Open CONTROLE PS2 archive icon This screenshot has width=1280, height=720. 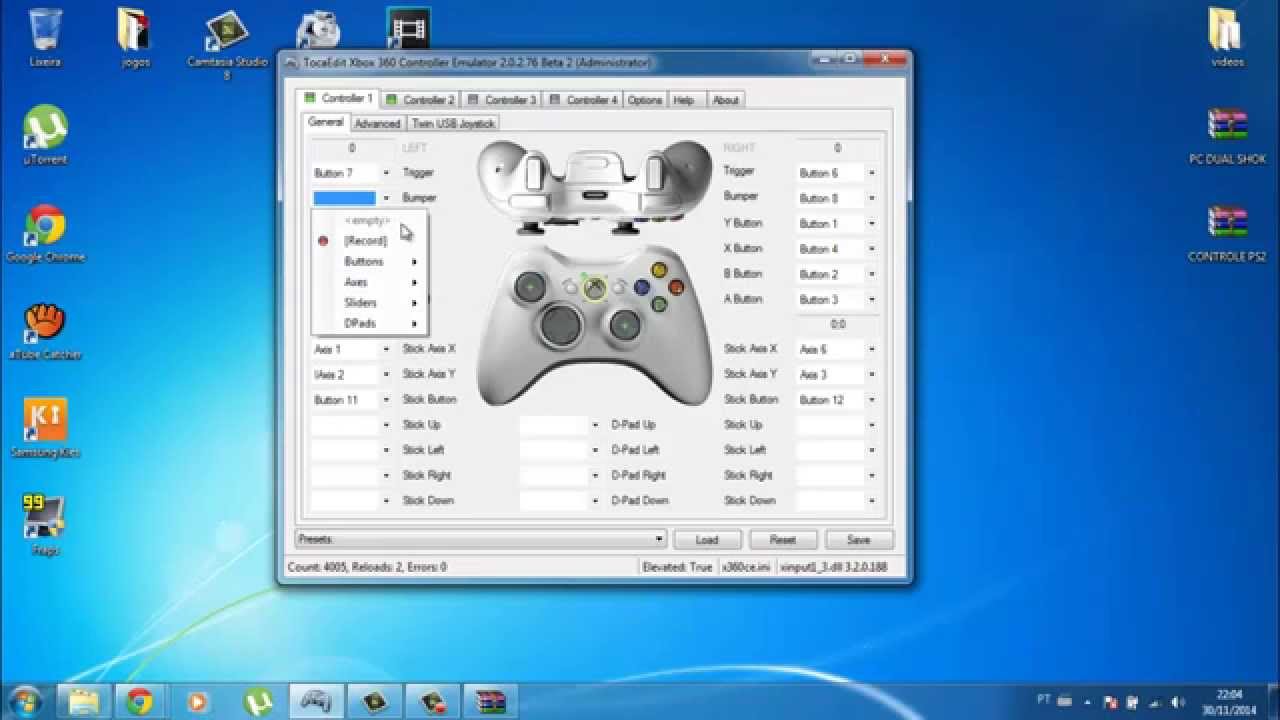pyautogui.click(x=1227, y=233)
